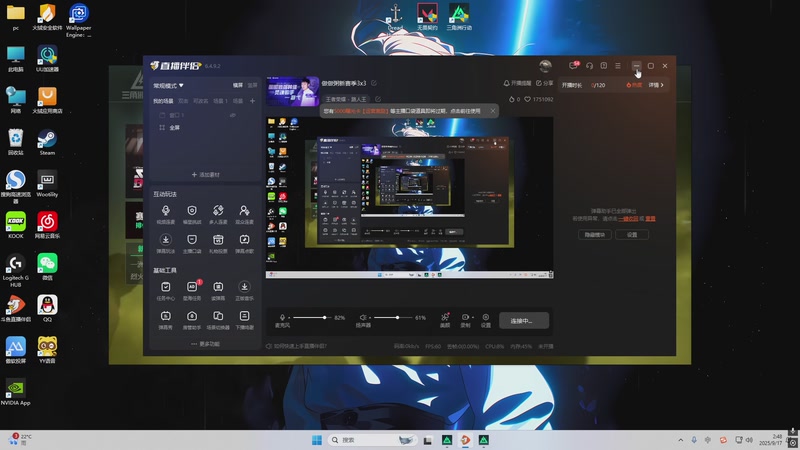Dismiss the expiring-card notification banner
The width and height of the screenshot is (800, 450).
coord(492,111)
